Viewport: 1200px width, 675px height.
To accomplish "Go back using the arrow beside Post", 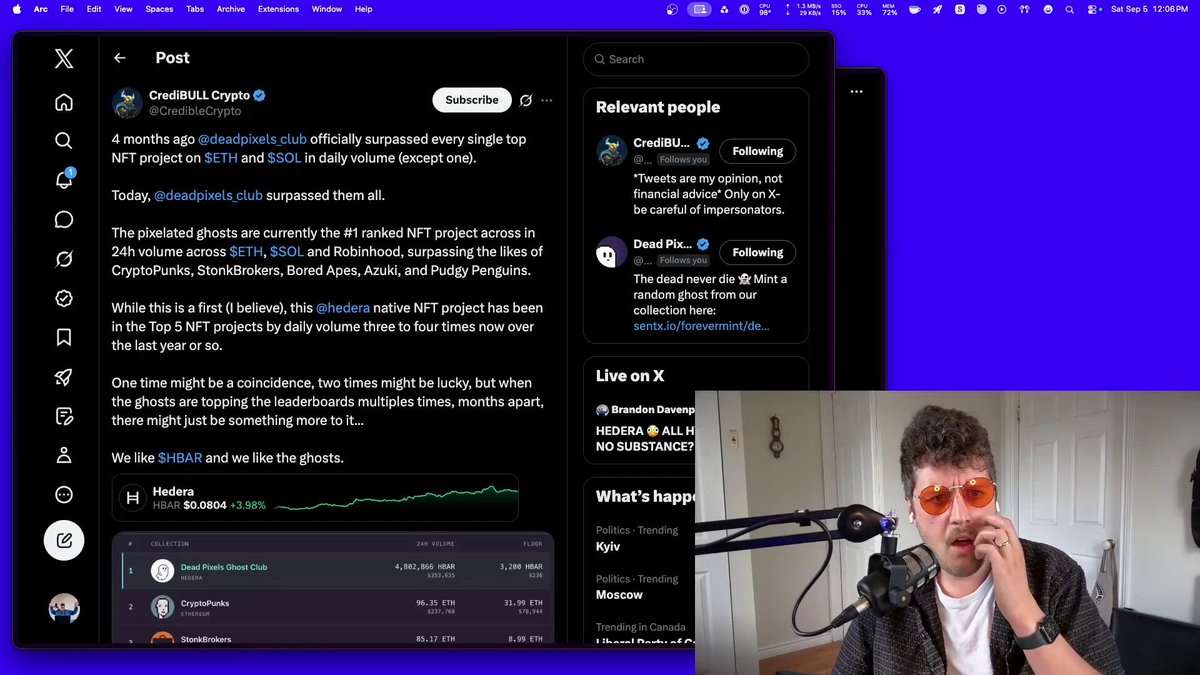I will tap(120, 58).
